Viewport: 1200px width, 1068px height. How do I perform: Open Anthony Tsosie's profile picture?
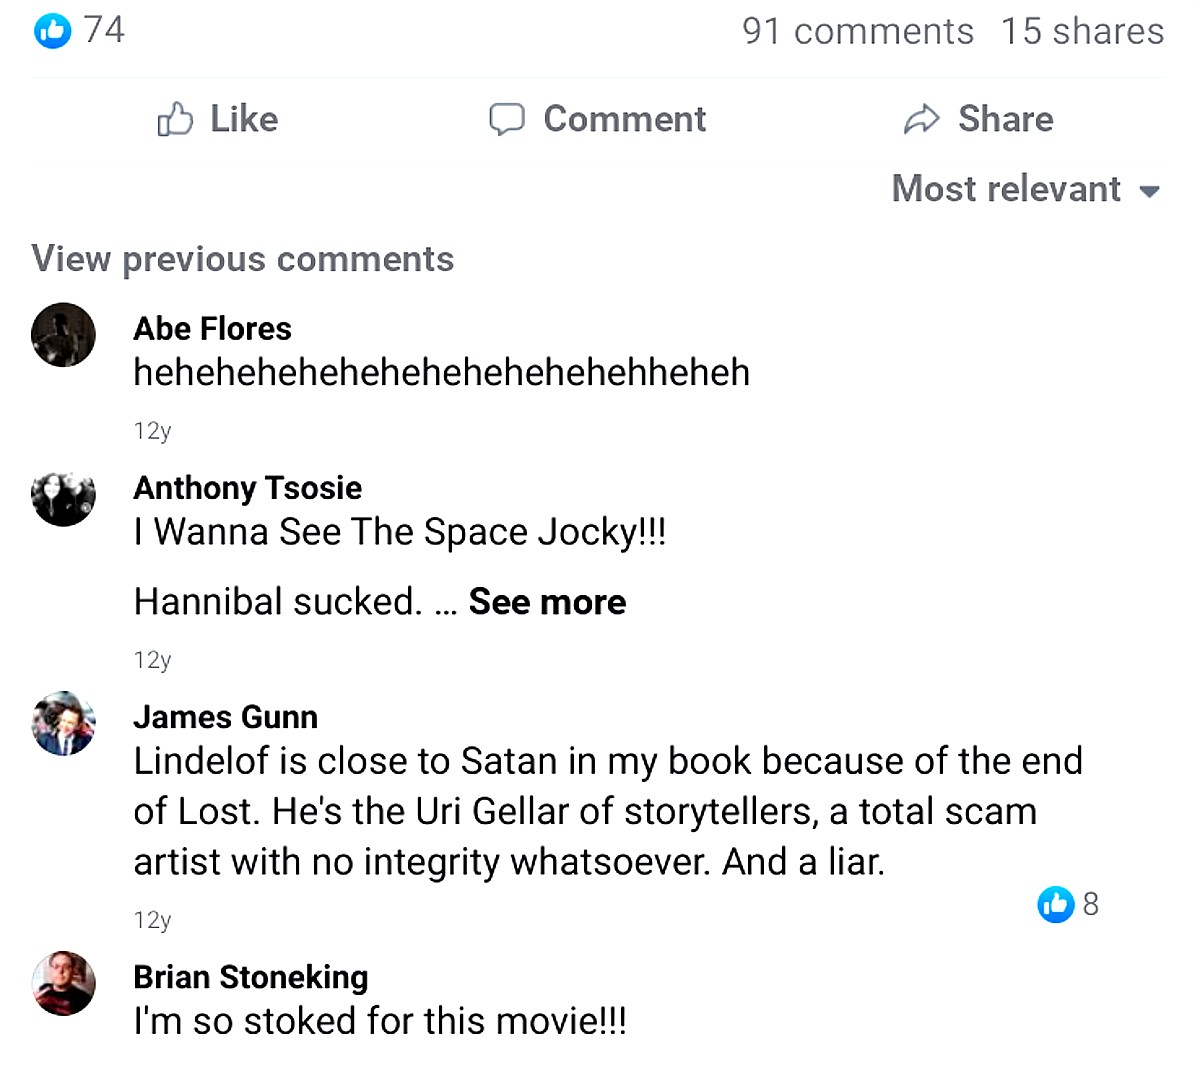coord(64,495)
